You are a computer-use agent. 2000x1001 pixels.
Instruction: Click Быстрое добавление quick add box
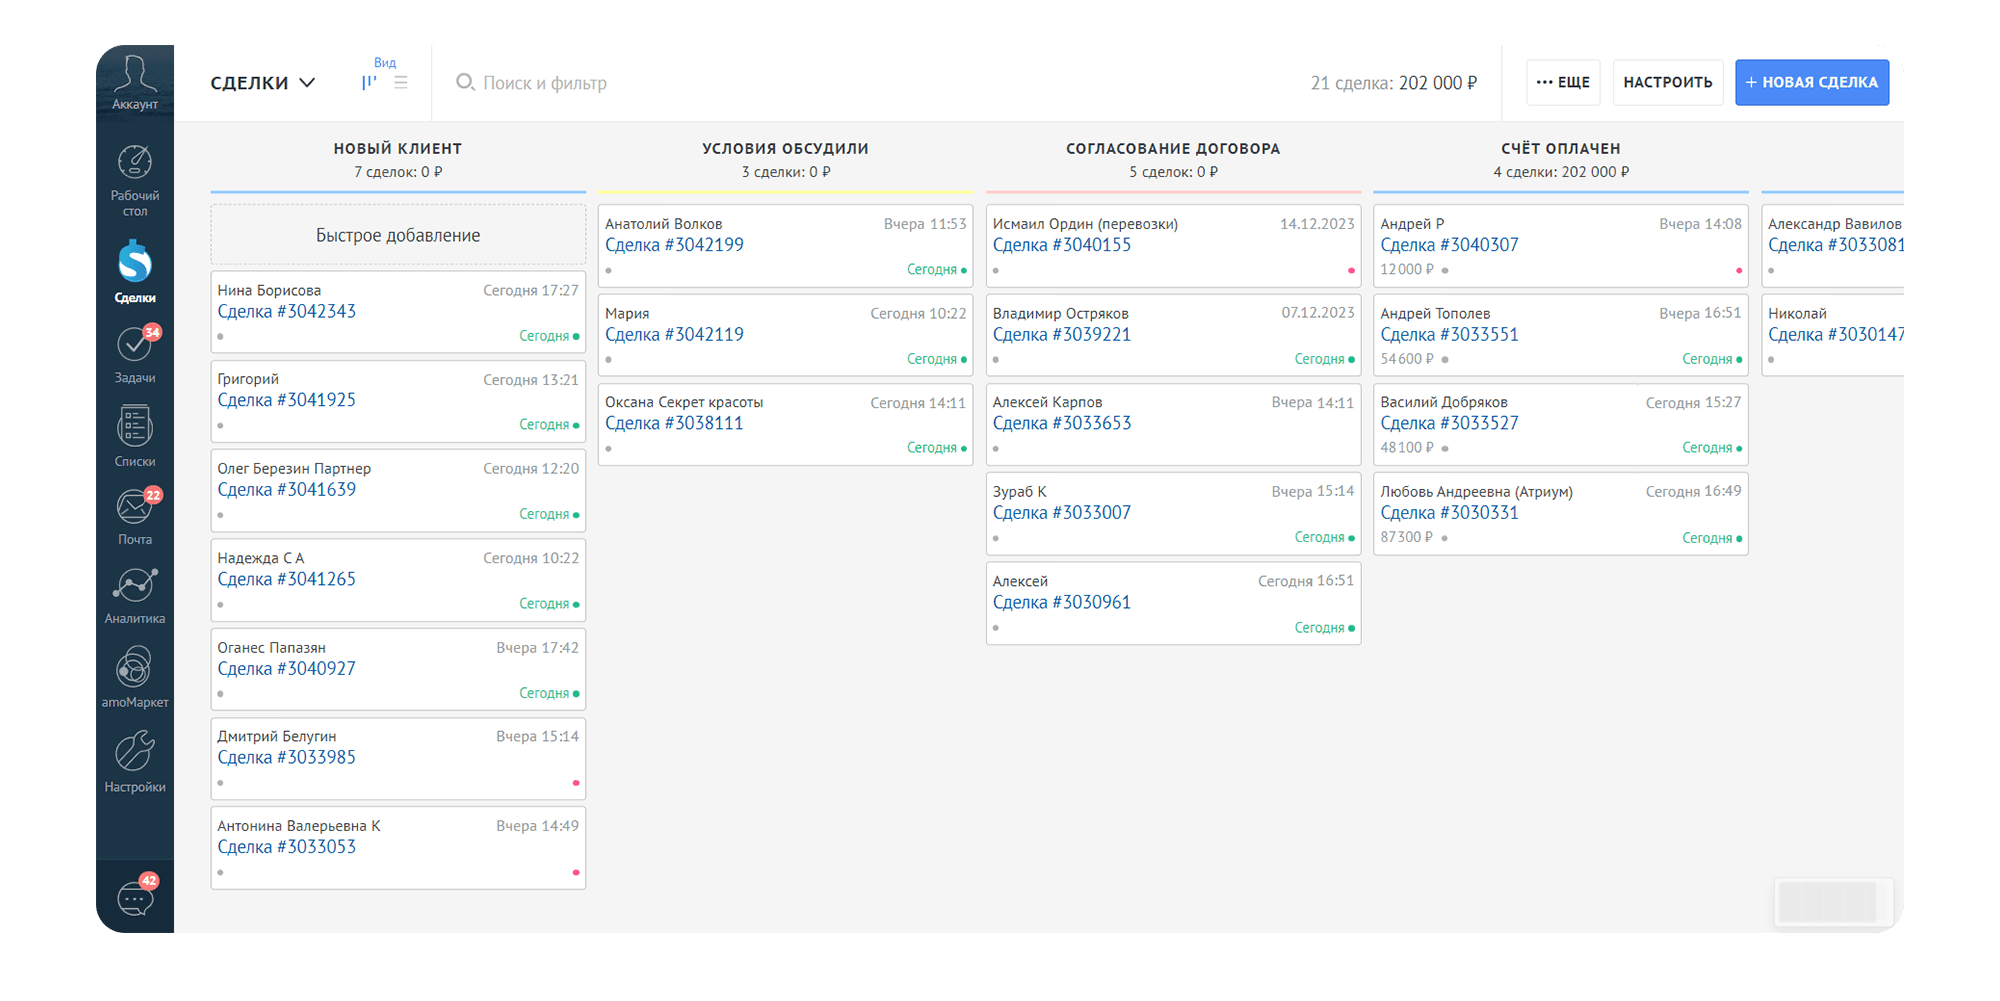(x=398, y=235)
